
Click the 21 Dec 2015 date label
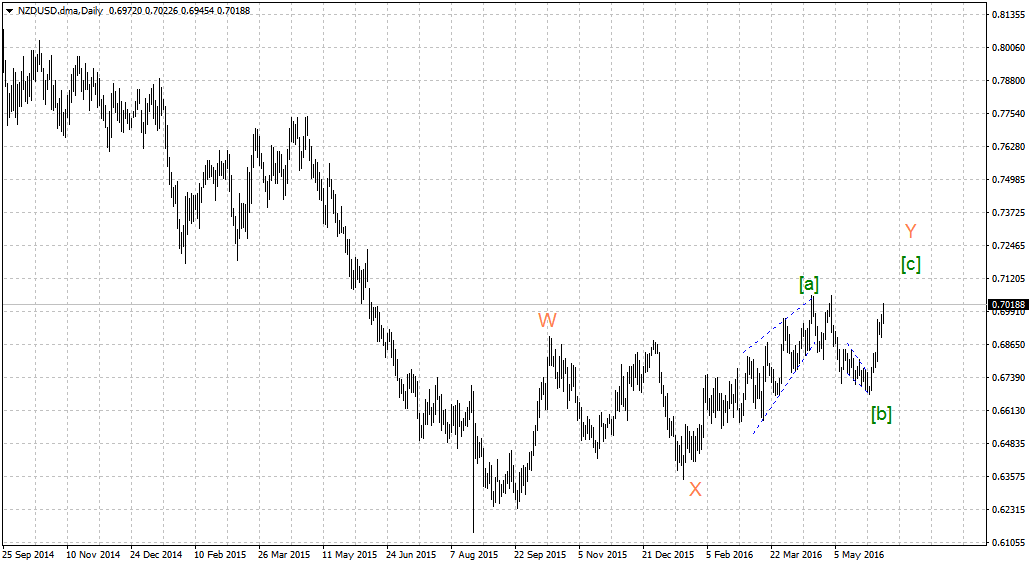click(x=668, y=555)
